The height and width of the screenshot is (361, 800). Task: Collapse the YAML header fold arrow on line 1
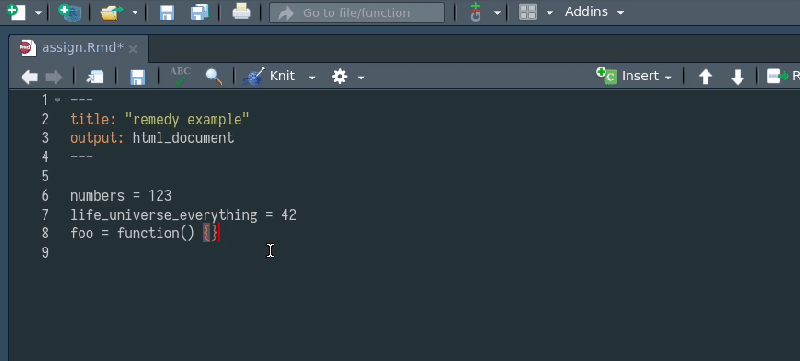point(58,100)
